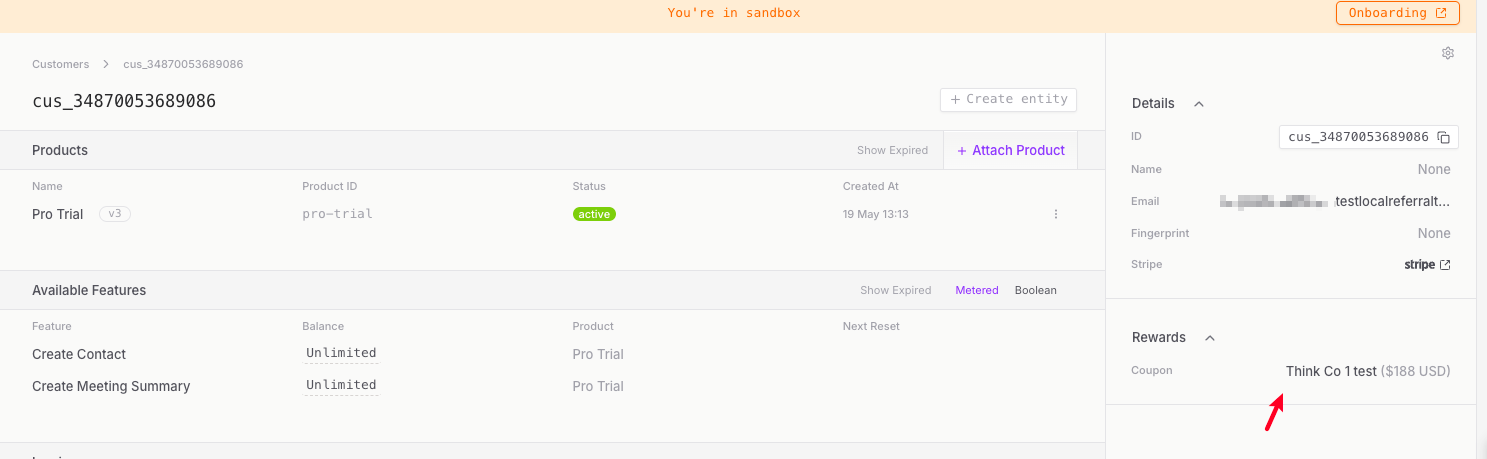Click the active status badge
The height and width of the screenshot is (459, 1487).
pyautogui.click(x=594, y=214)
